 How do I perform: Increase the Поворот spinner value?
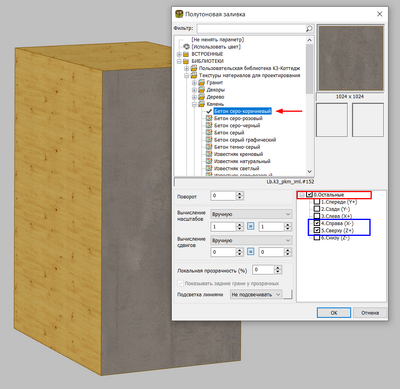coord(240,194)
